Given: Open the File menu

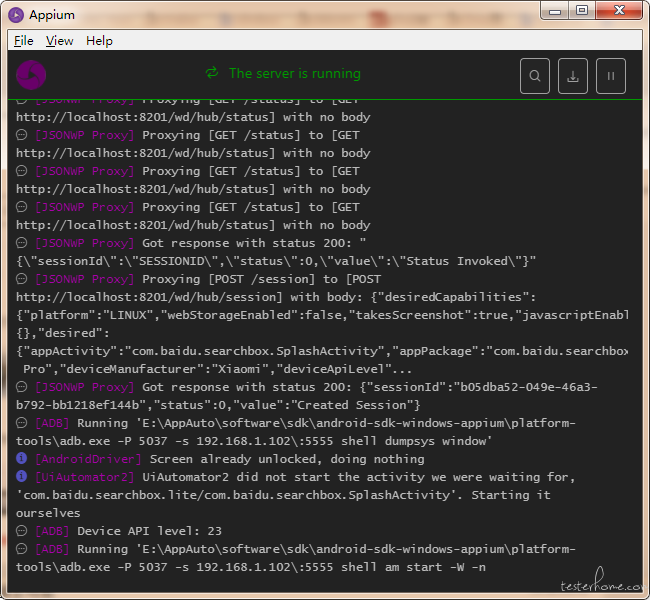Looking at the screenshot, I should coord(24,41).
